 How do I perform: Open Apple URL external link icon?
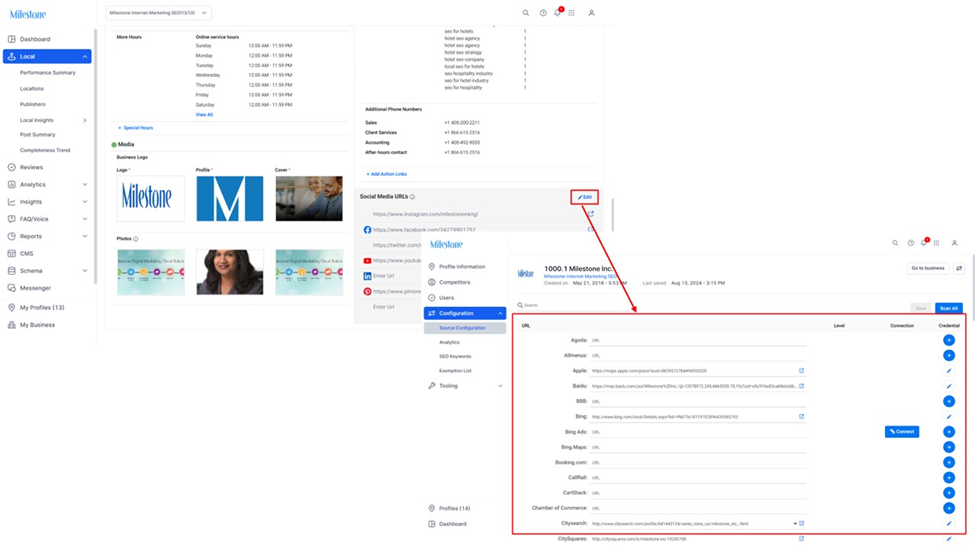click(x=802, y=371)
